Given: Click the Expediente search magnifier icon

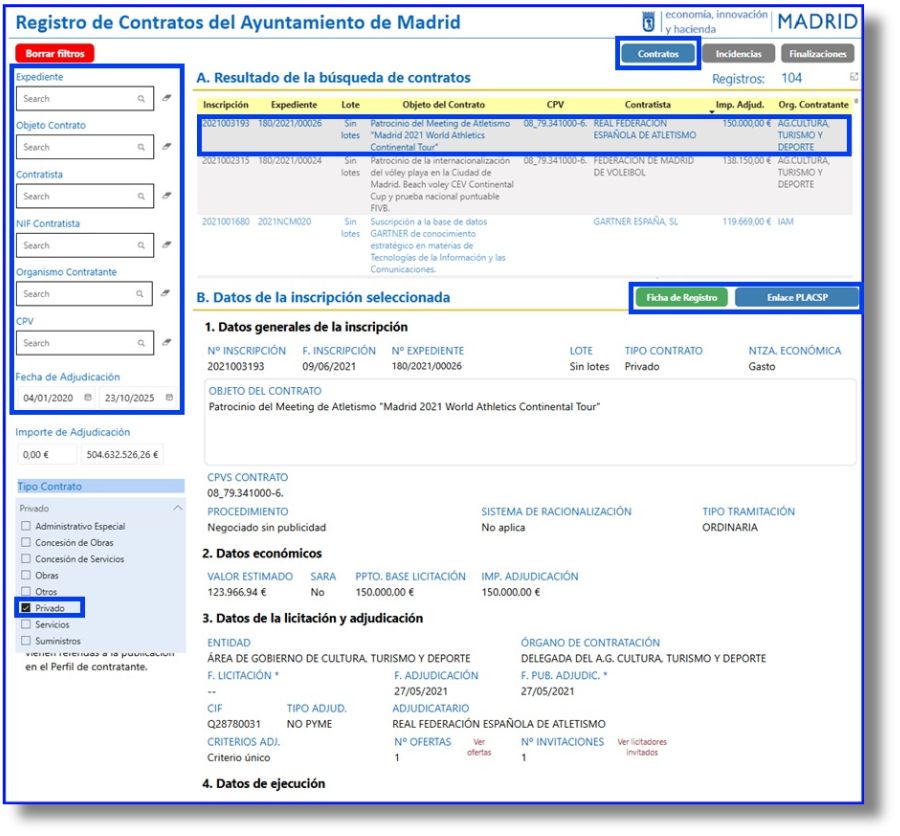Looking at the screenshot, I should (x=141, y=99).
